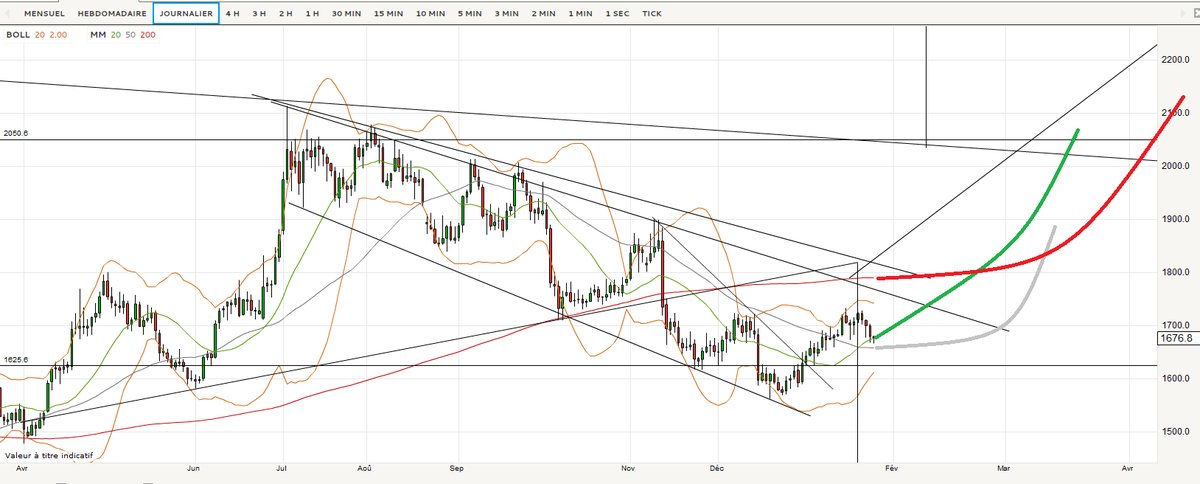Select the HEBDOMADAIRE timeframe tab
Image resolution: width=1200 pixels, height=484 pixels.
point(112,14)
